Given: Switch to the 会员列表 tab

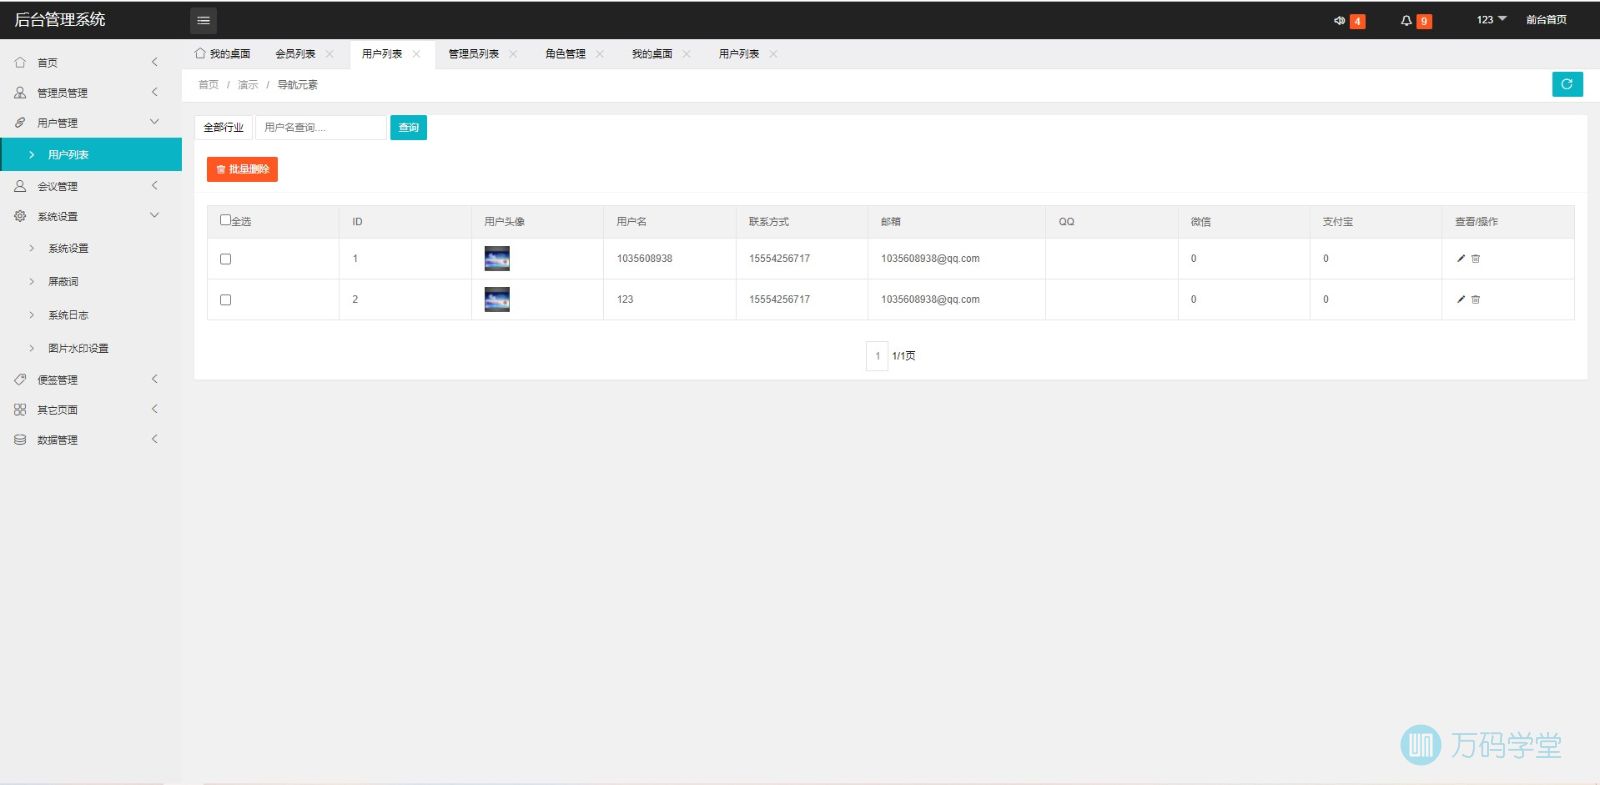Looking at the screenshot, I should point(295,54).
